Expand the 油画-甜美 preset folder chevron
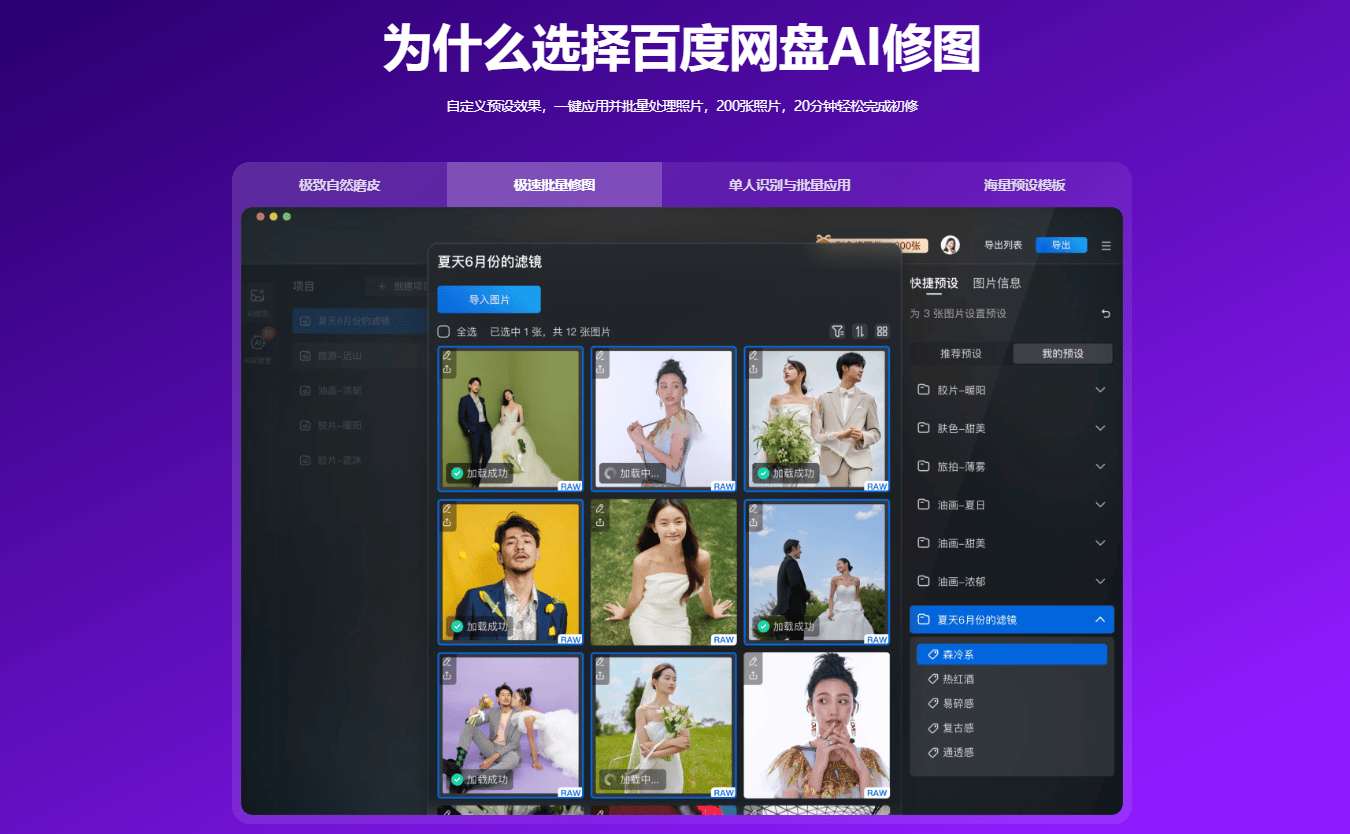Image resolution: width=1350 pixels, height=834 pixels. tap(1100, 543)
